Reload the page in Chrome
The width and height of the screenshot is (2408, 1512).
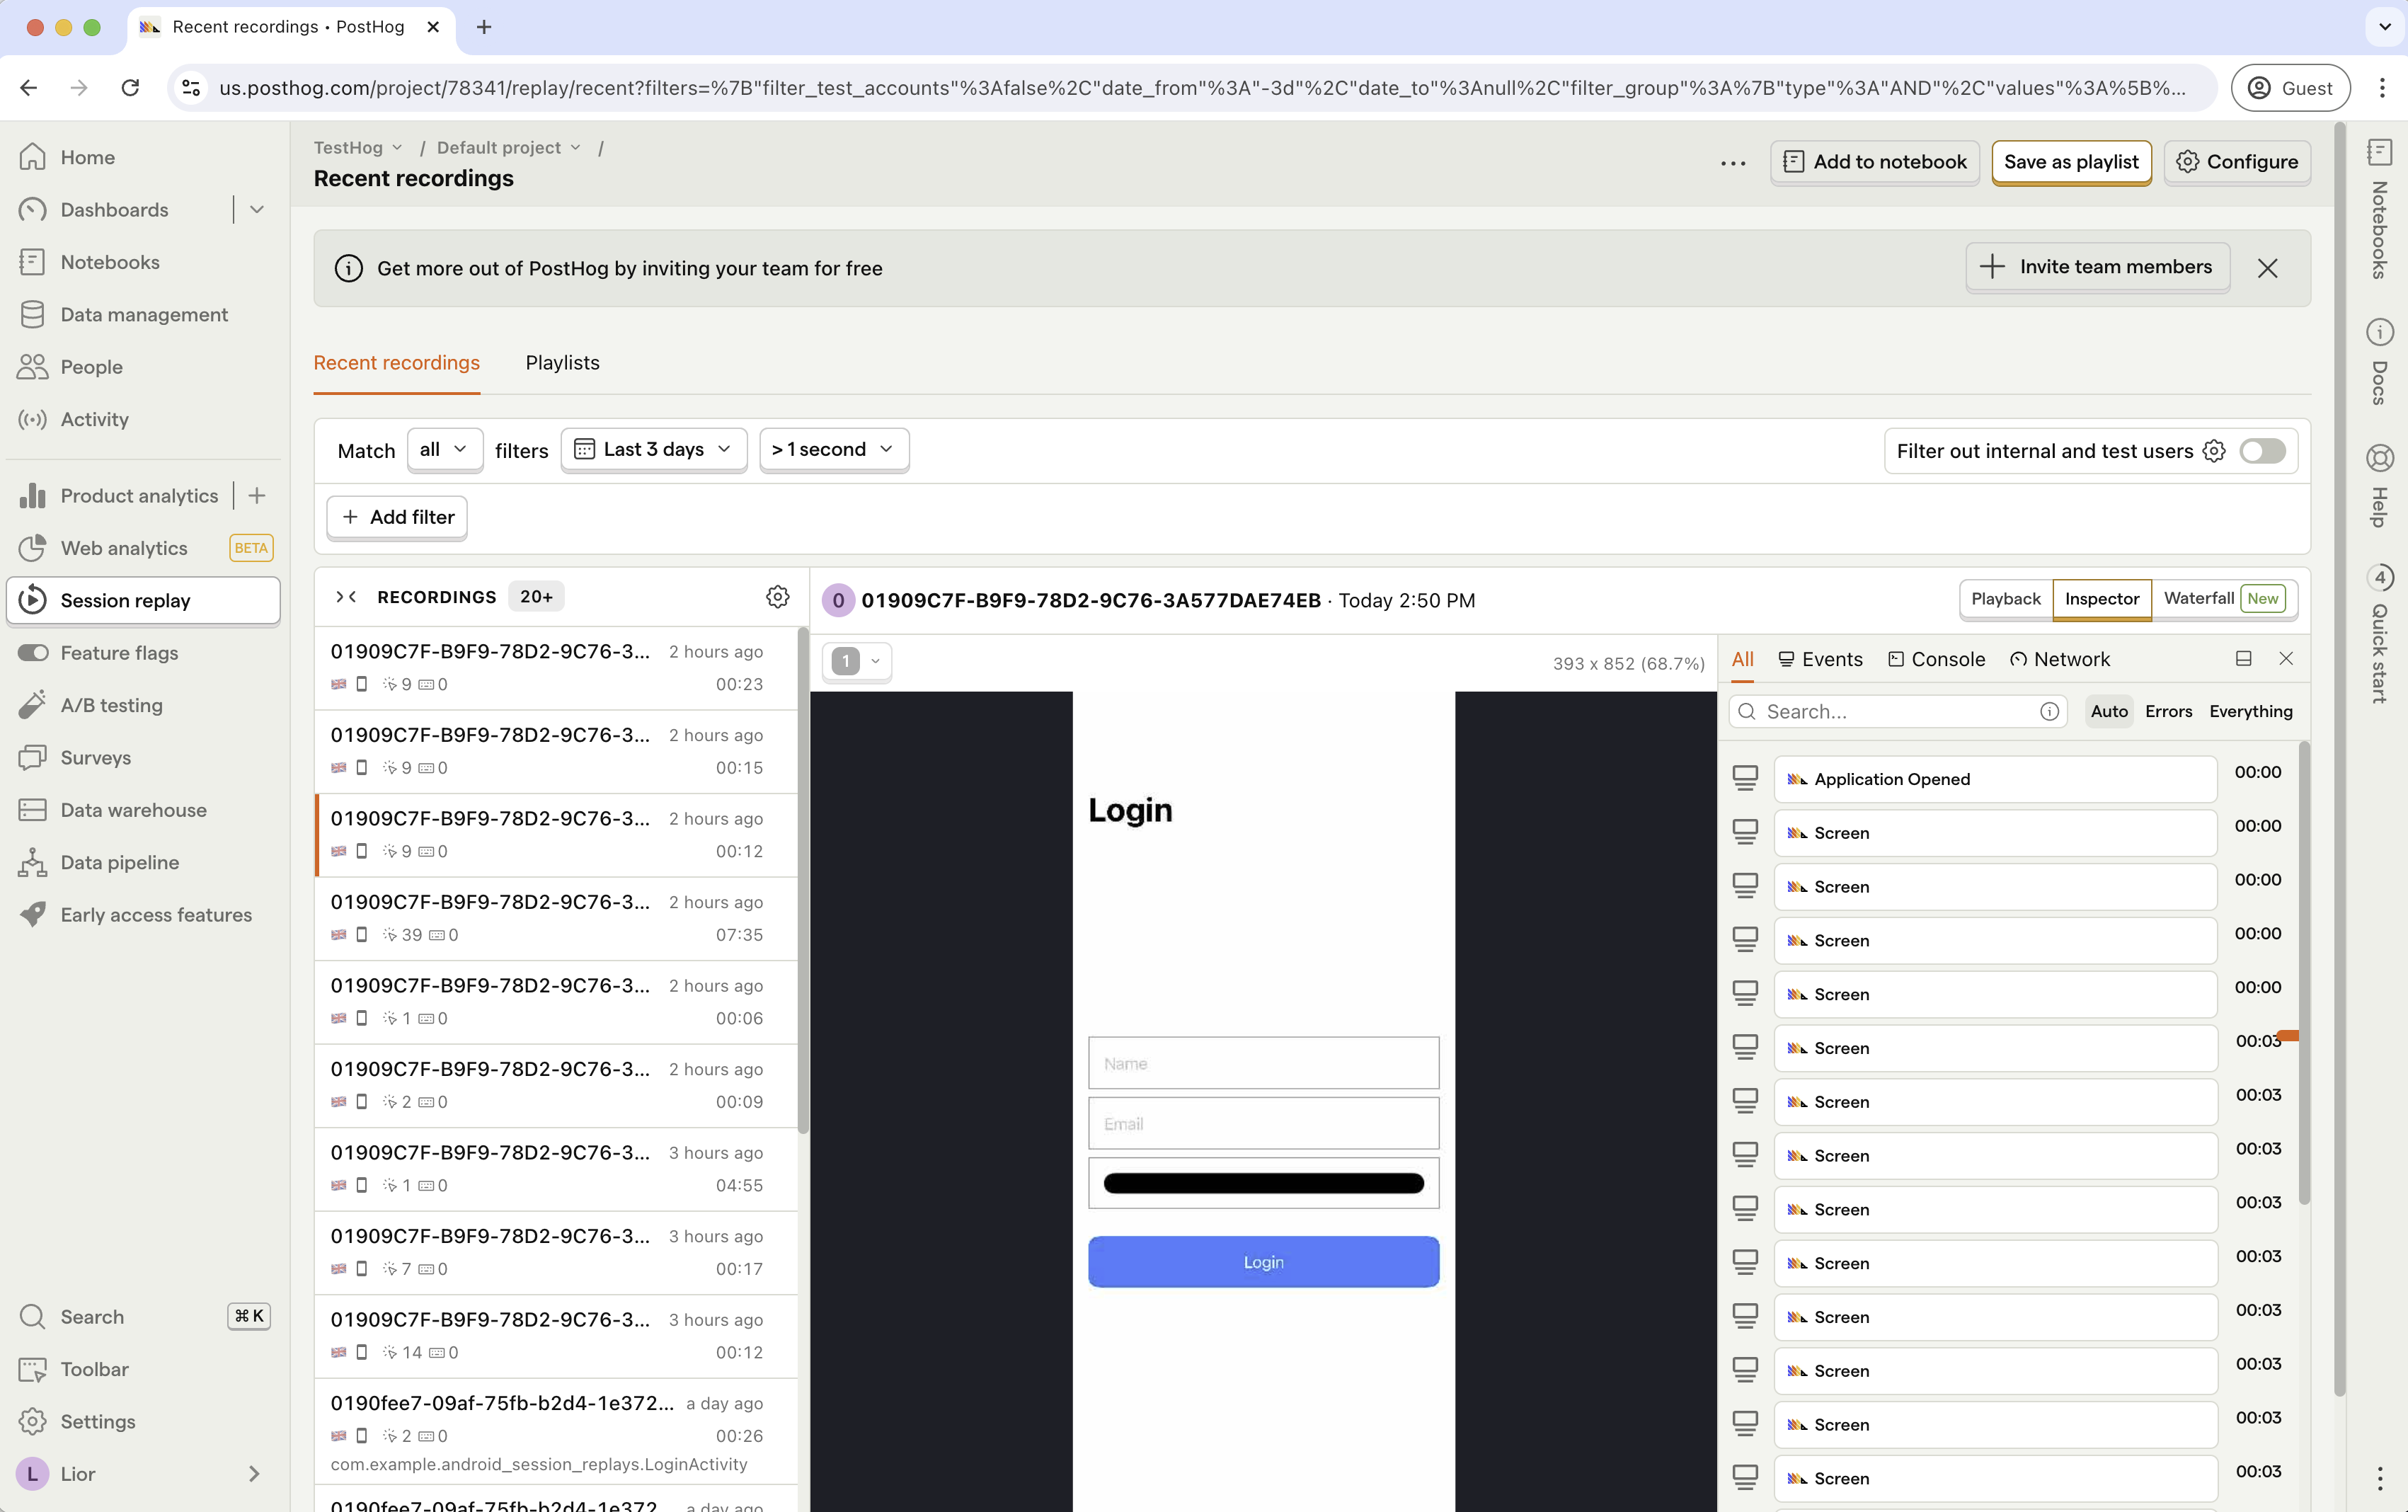coord(130,88)
